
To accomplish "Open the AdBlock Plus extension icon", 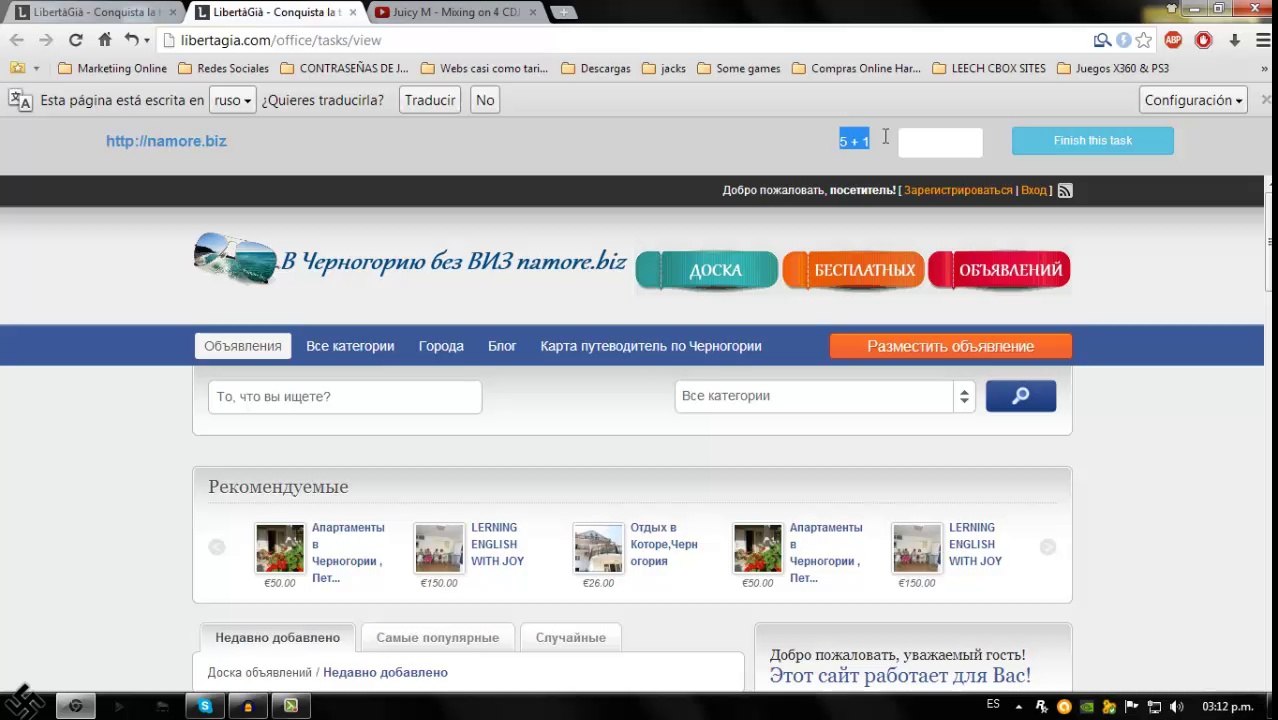I will tap(1173, 40).
